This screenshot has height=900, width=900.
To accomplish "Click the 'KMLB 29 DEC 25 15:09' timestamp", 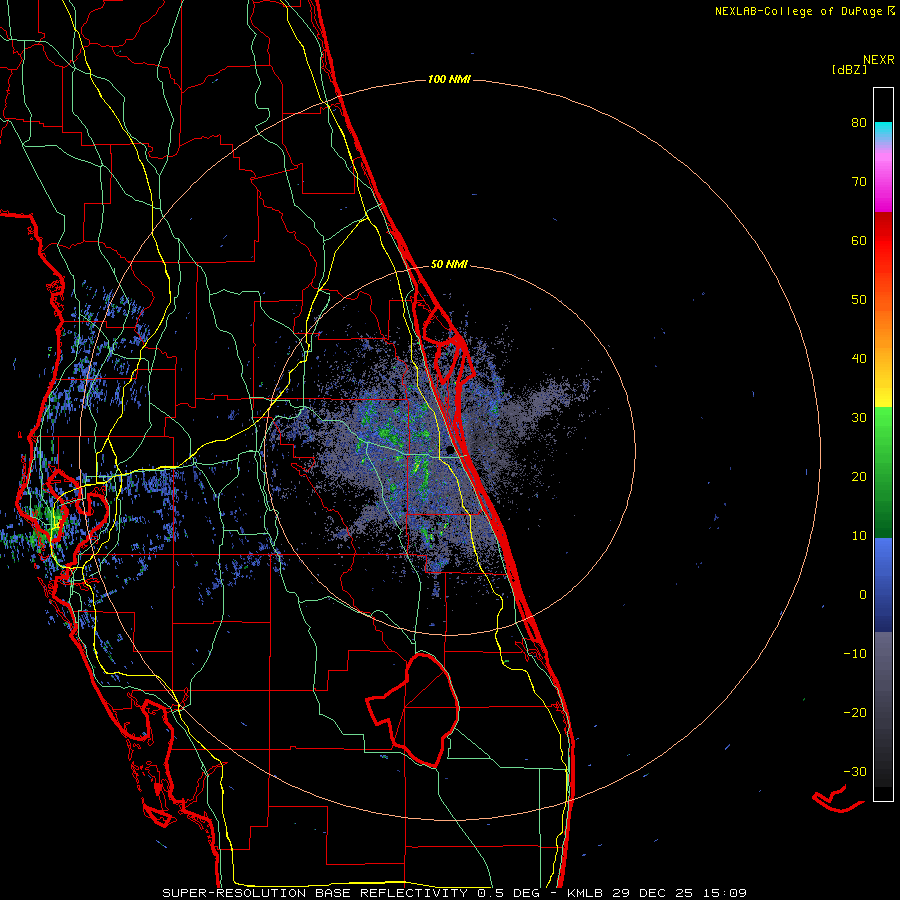I will (x=657, y=893).
